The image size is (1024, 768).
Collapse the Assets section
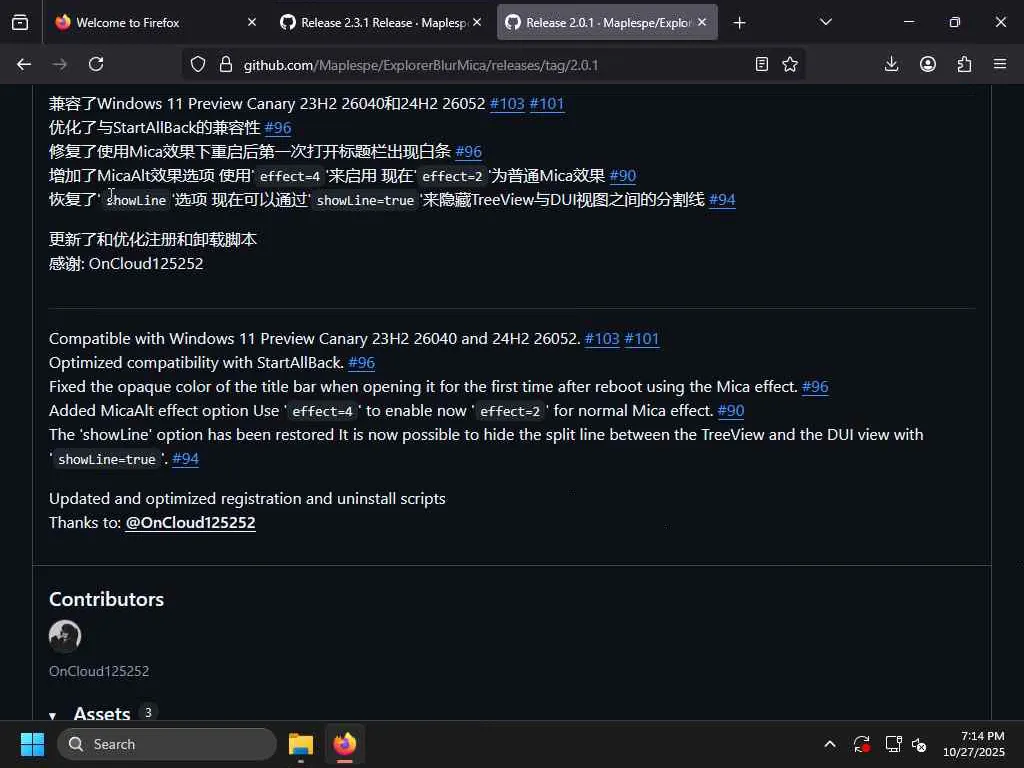click(102, 713)
